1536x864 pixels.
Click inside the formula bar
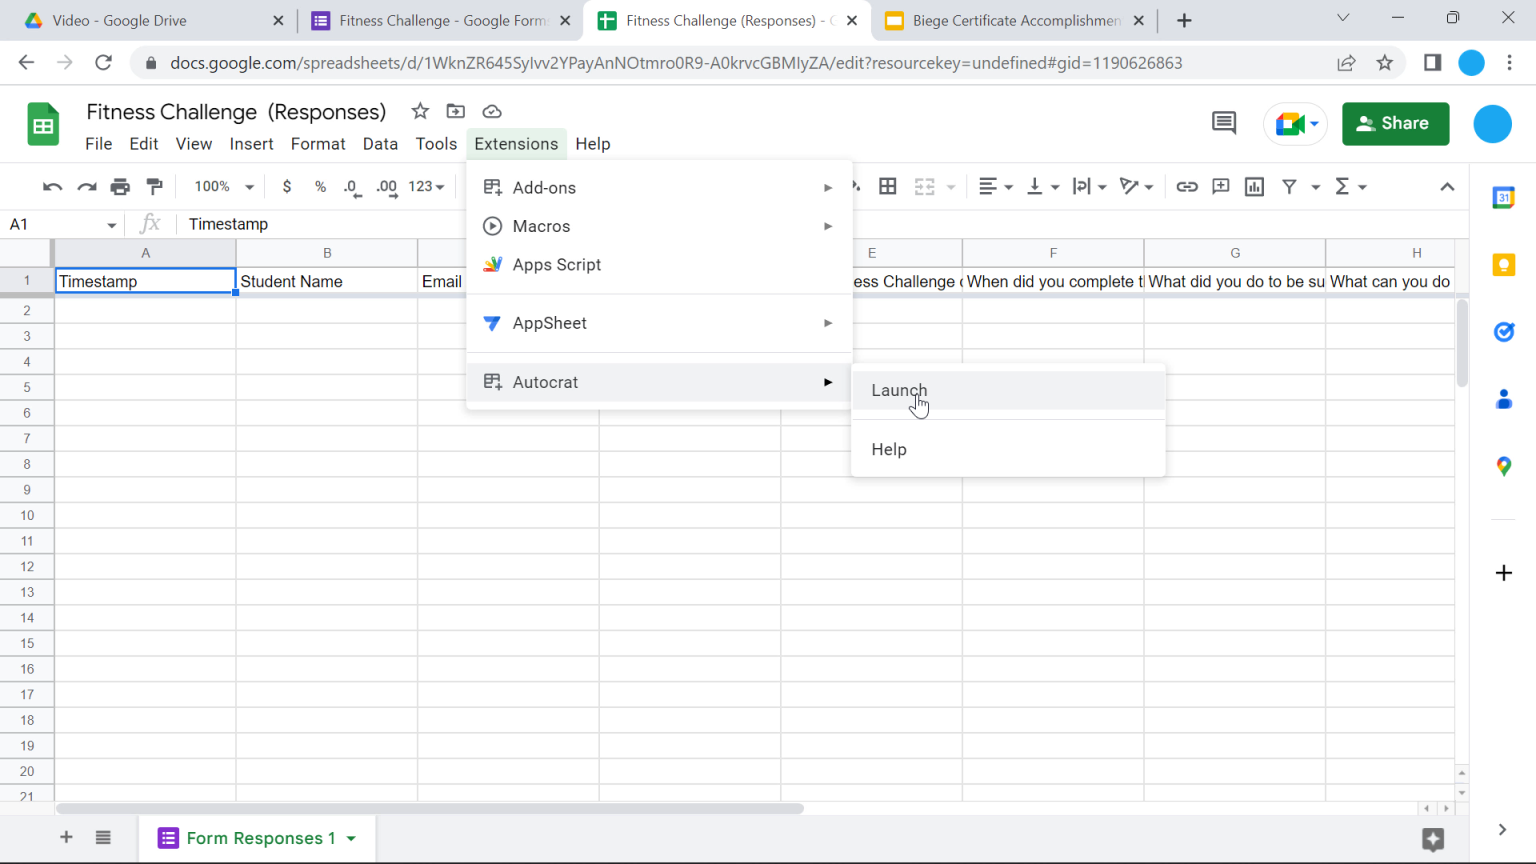(400, 223)
